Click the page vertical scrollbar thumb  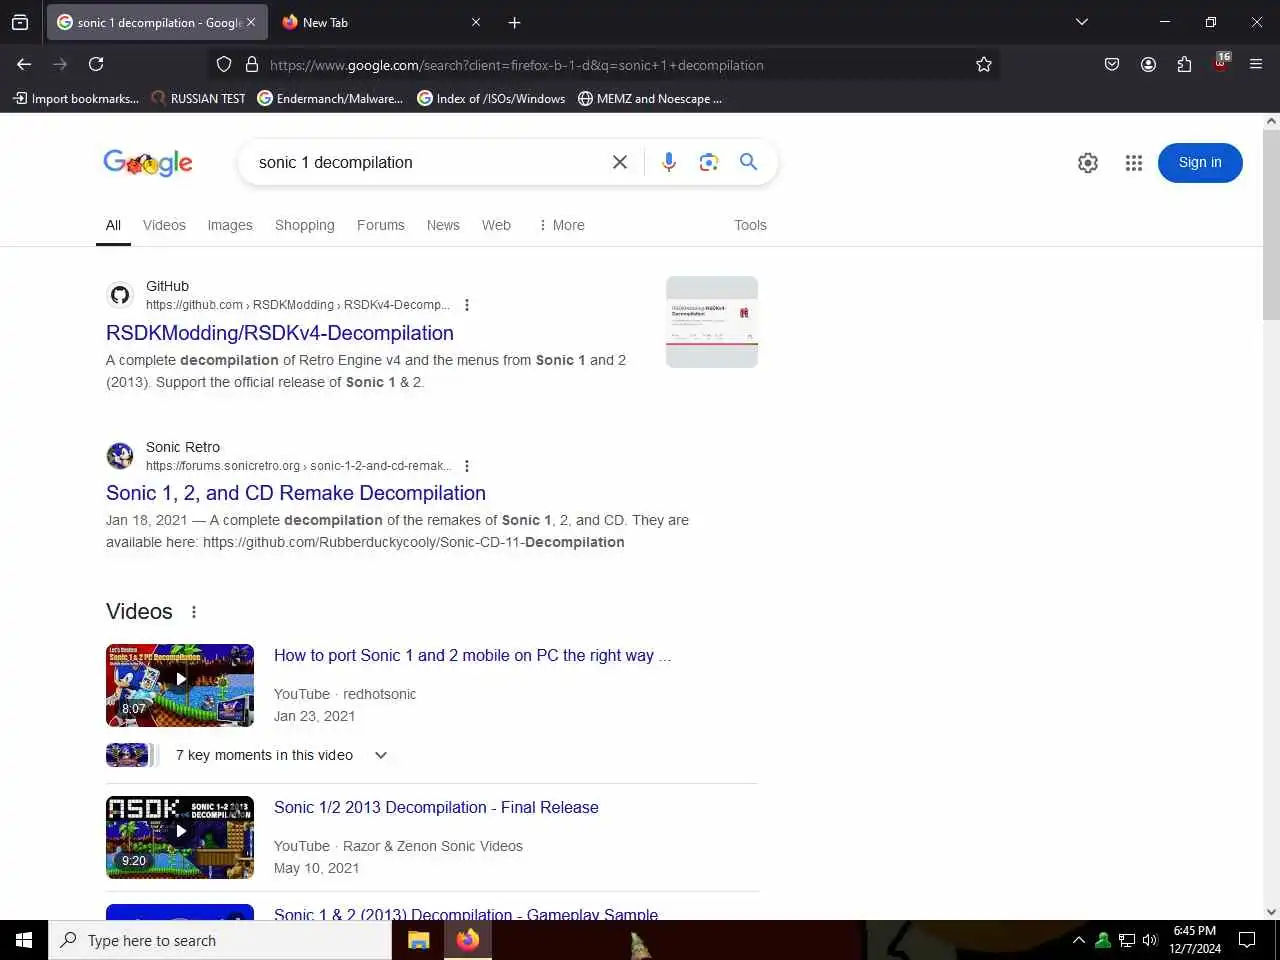pos(1271,225)
